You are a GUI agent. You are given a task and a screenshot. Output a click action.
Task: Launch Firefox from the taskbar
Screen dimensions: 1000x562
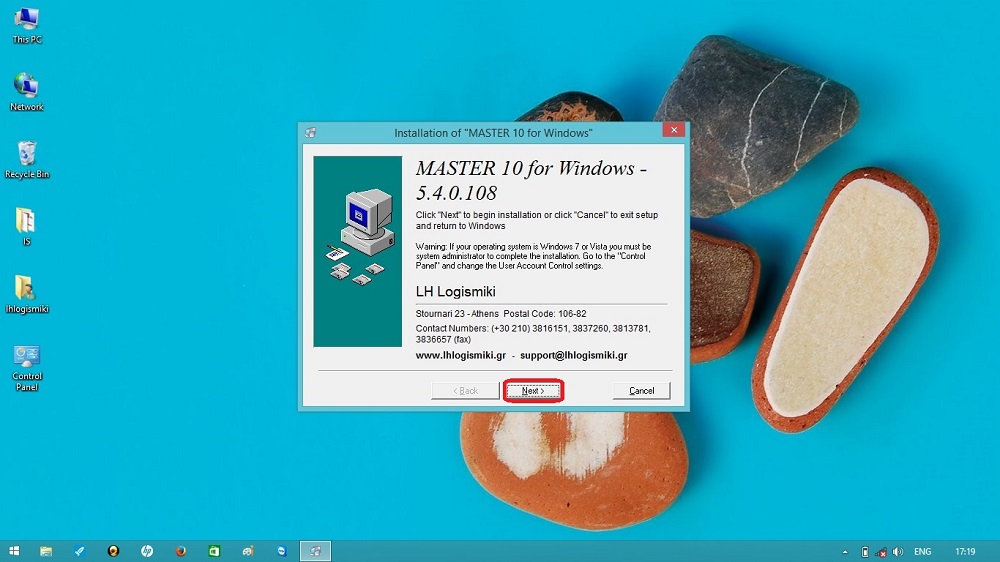180,551
